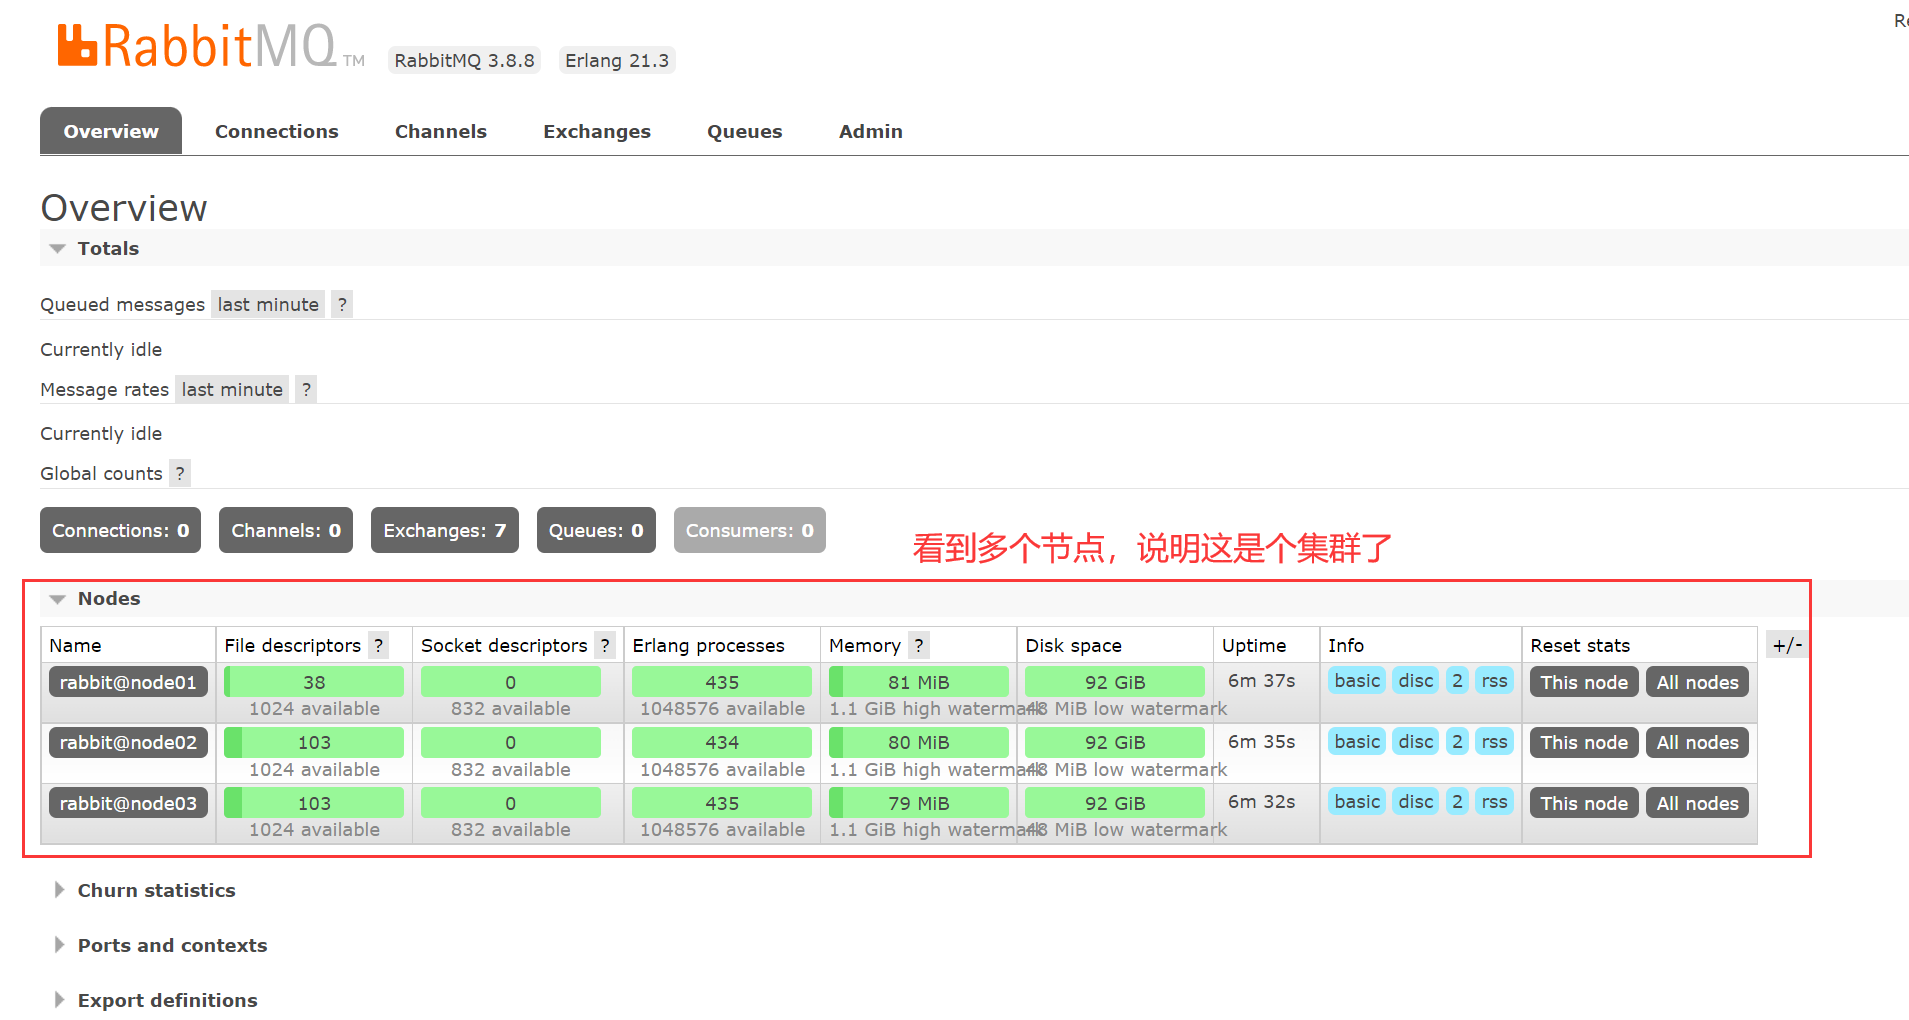
Task: Click basic tag in node02 row
Action: (x=1357, y=741)
